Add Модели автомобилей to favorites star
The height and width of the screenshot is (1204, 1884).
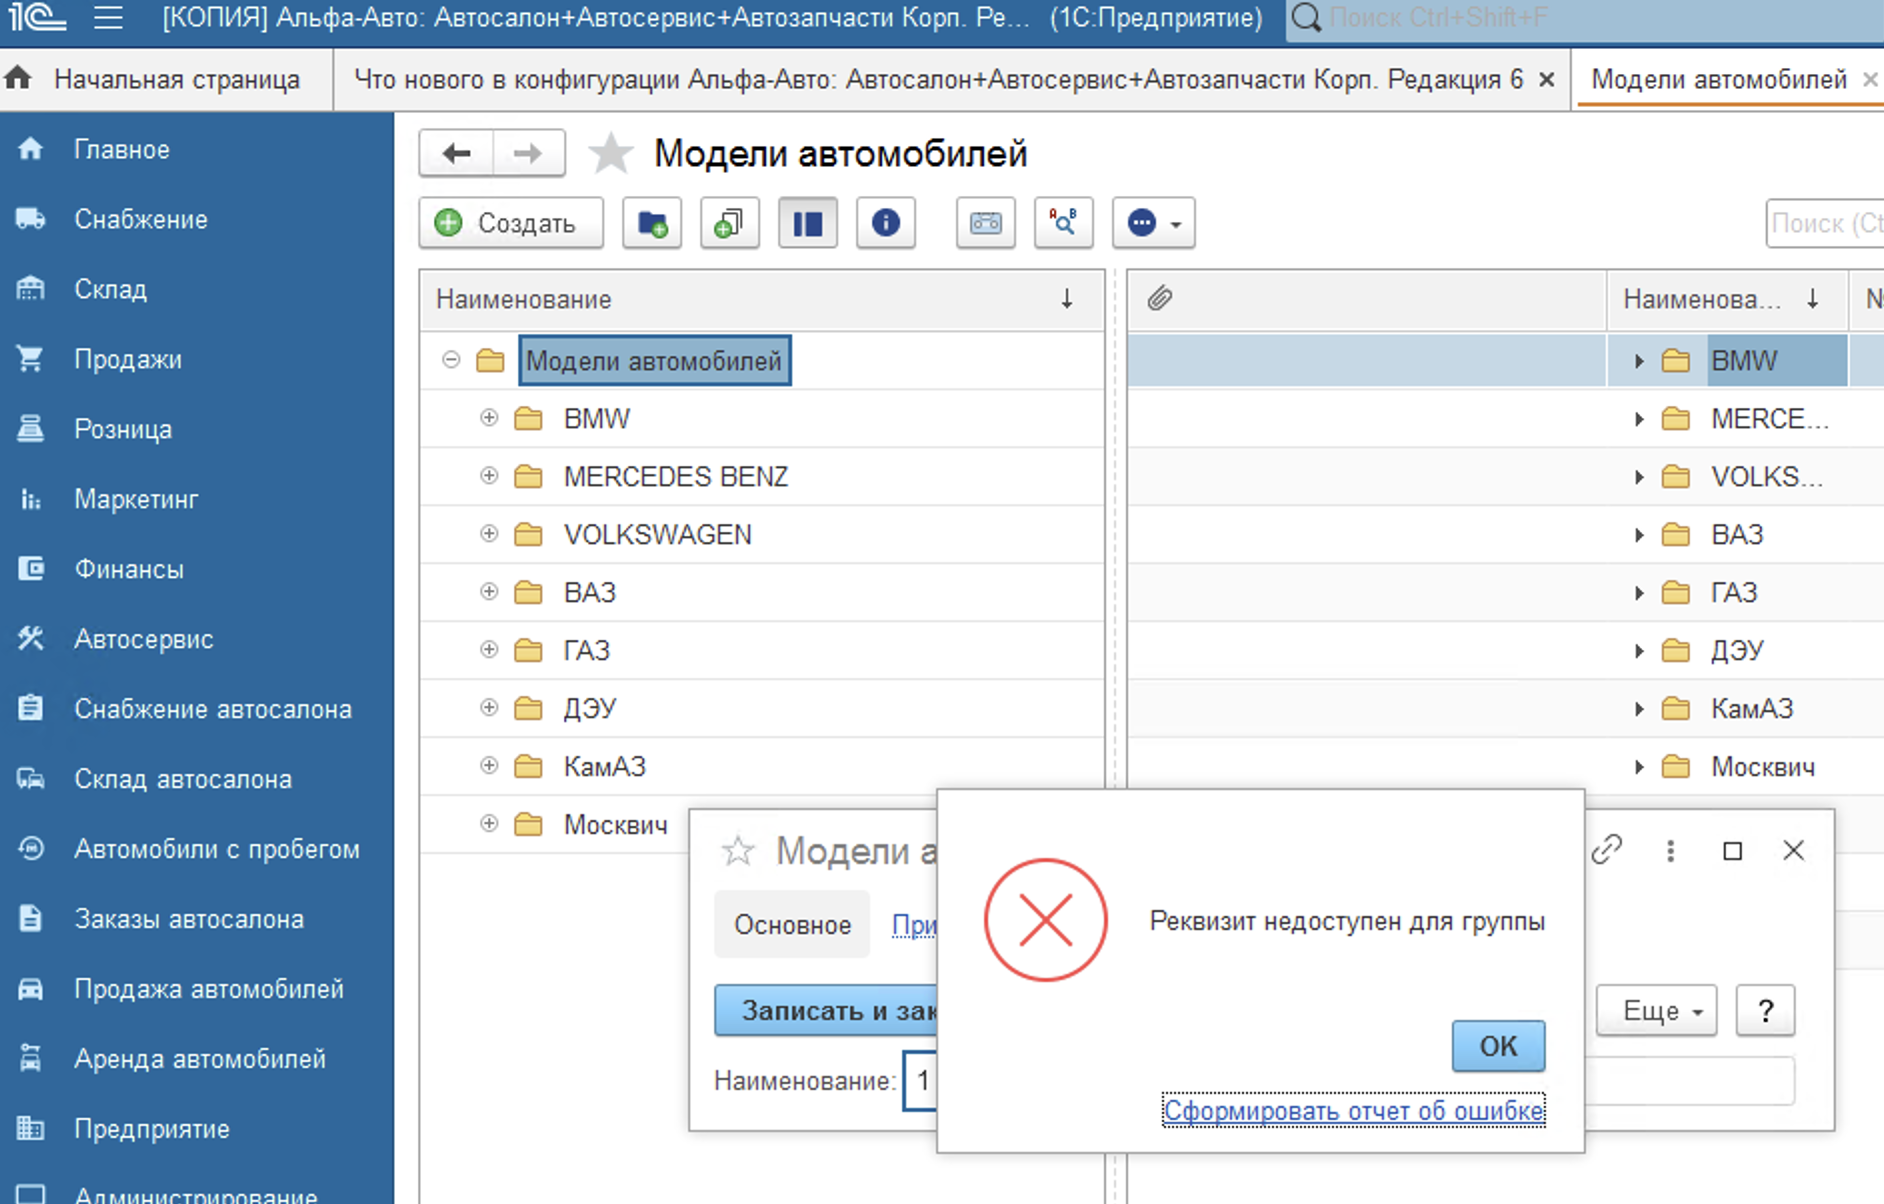tap(610, 154)
